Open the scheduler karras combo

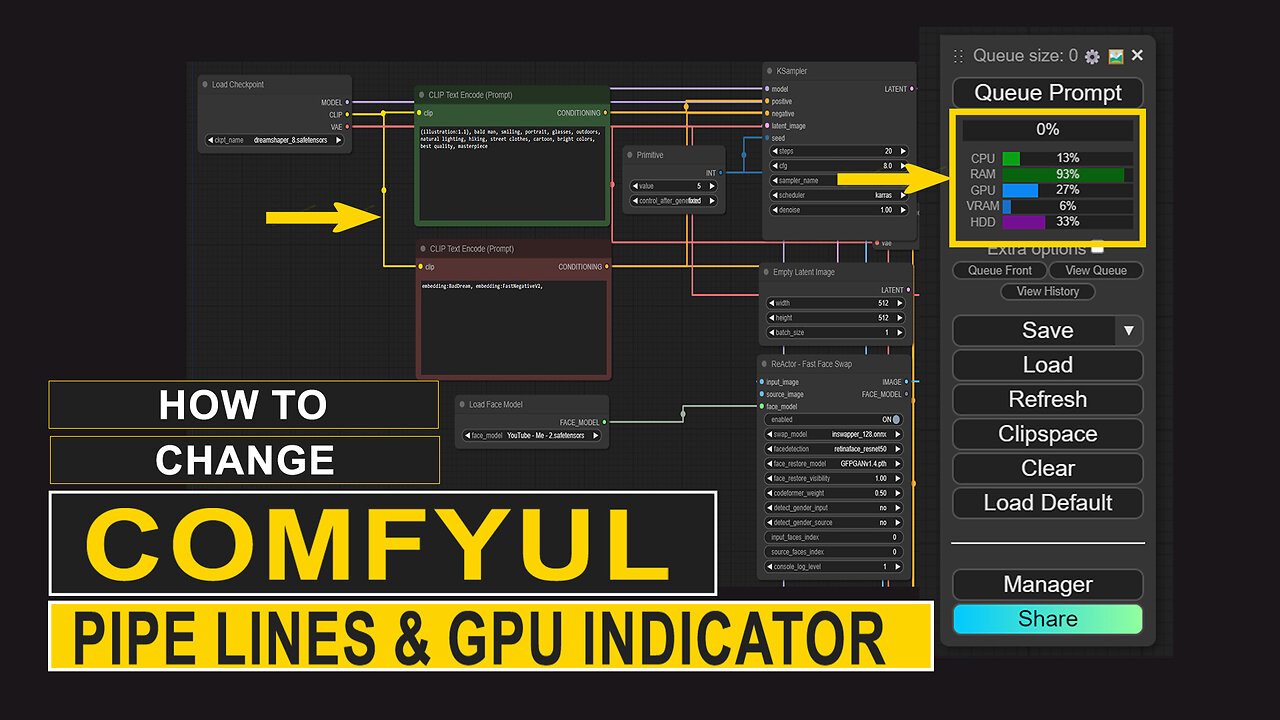(838, 195)
